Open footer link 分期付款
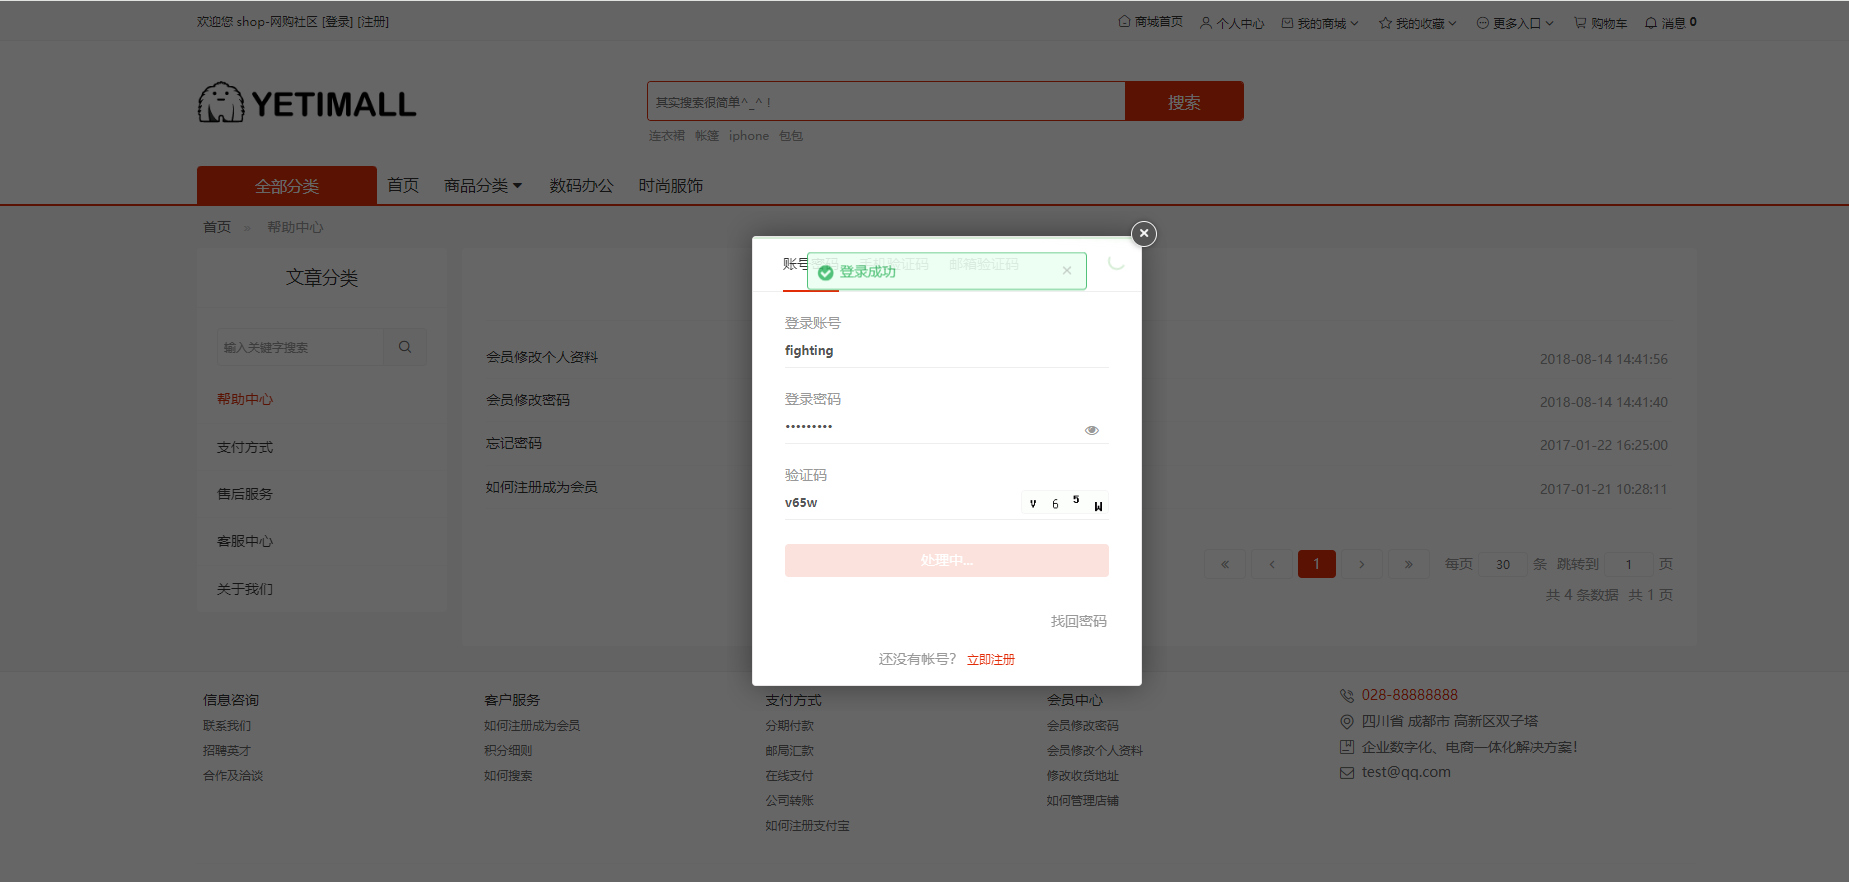Screen dimensions: 1849x882 (790, 726)
